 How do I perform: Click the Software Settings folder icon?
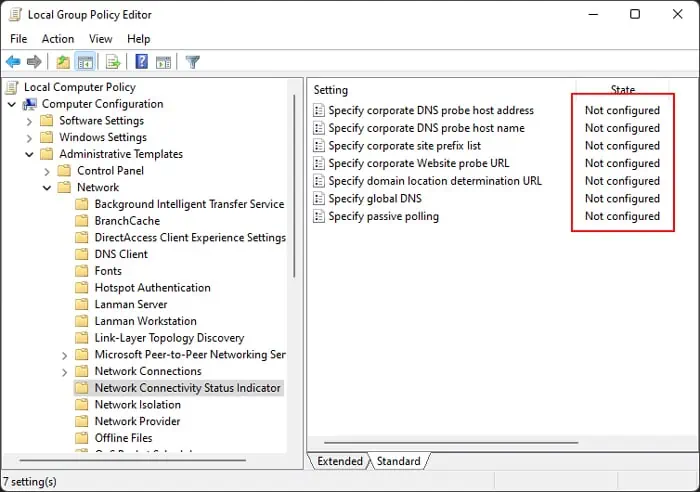pos(46,121)
